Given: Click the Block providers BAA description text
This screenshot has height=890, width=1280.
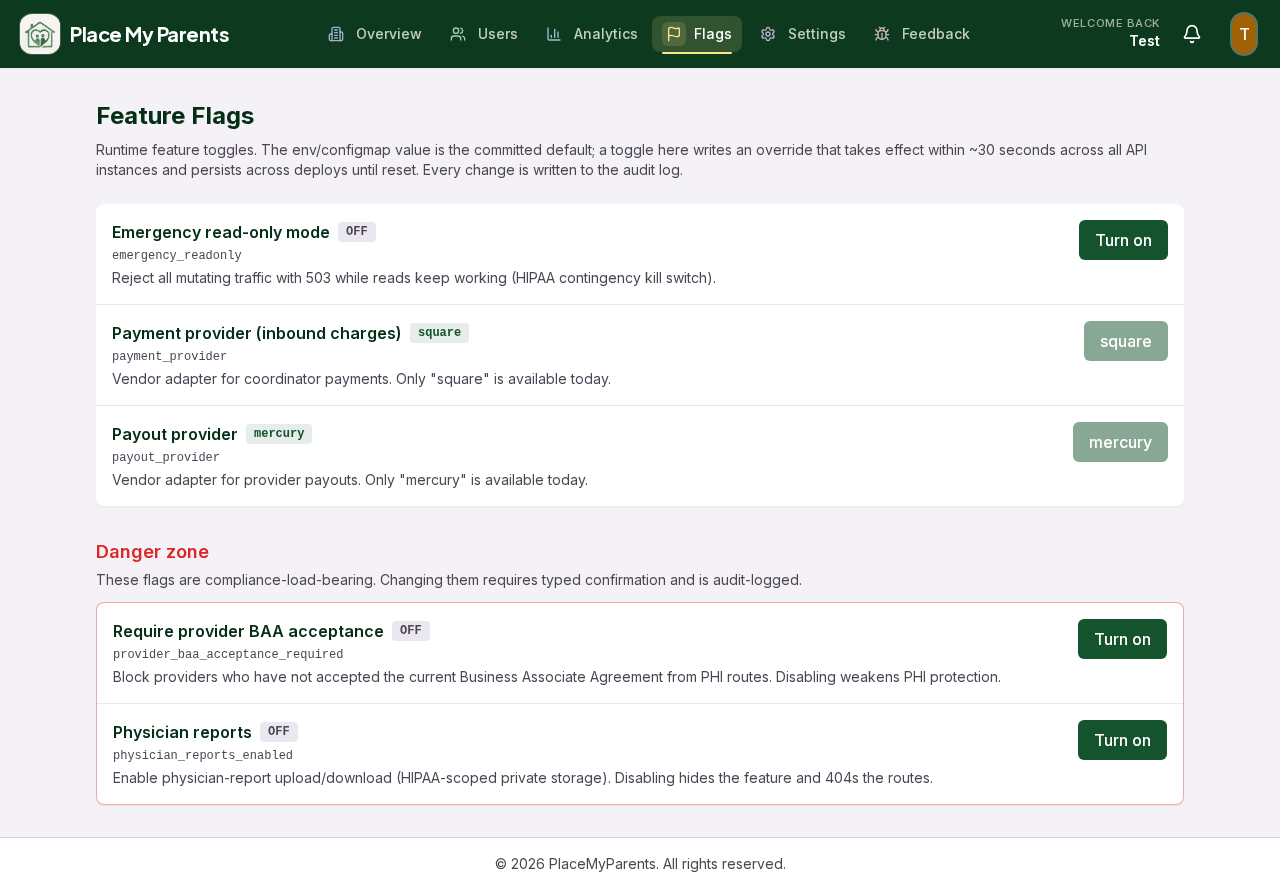Looking at the screenshot, I should [x=557, y=677].
